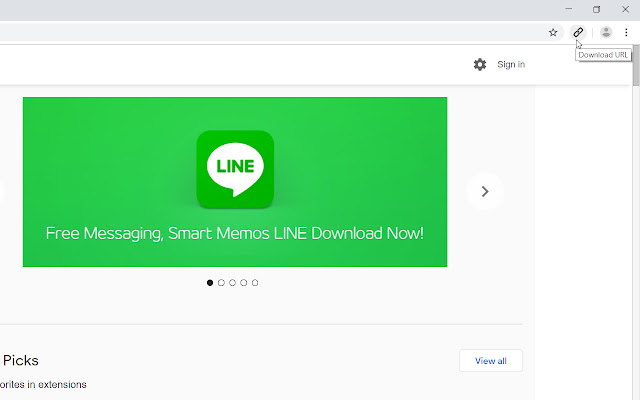
Task: Click the Download URL extension icon
Action: [578, 32]
